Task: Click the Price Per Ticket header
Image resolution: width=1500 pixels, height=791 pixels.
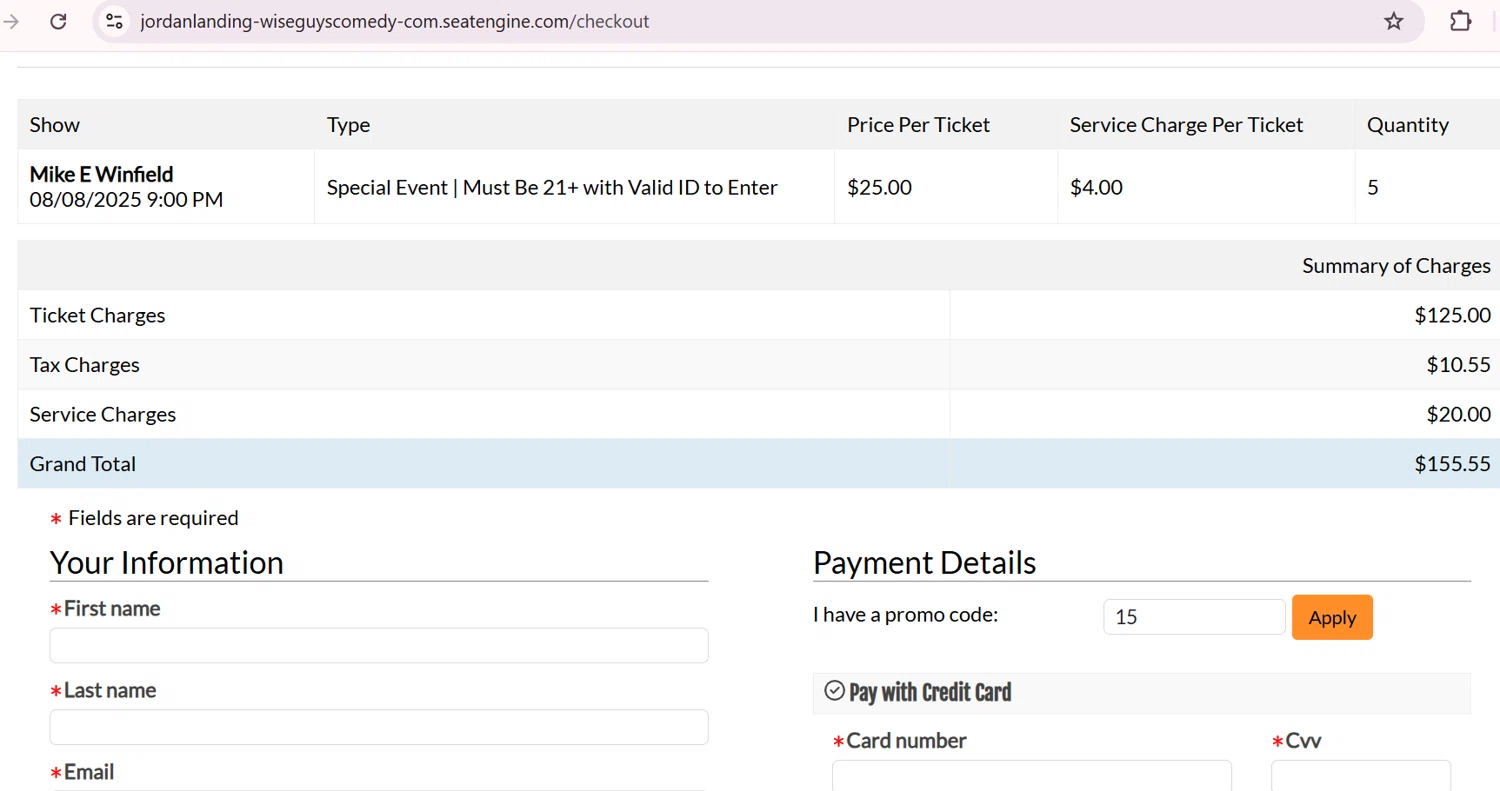Action: 918,125
